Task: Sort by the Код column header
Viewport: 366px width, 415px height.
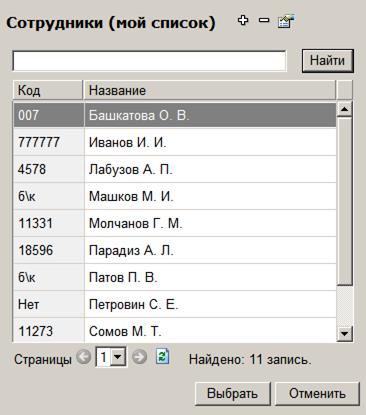Action: pos(48,90)
